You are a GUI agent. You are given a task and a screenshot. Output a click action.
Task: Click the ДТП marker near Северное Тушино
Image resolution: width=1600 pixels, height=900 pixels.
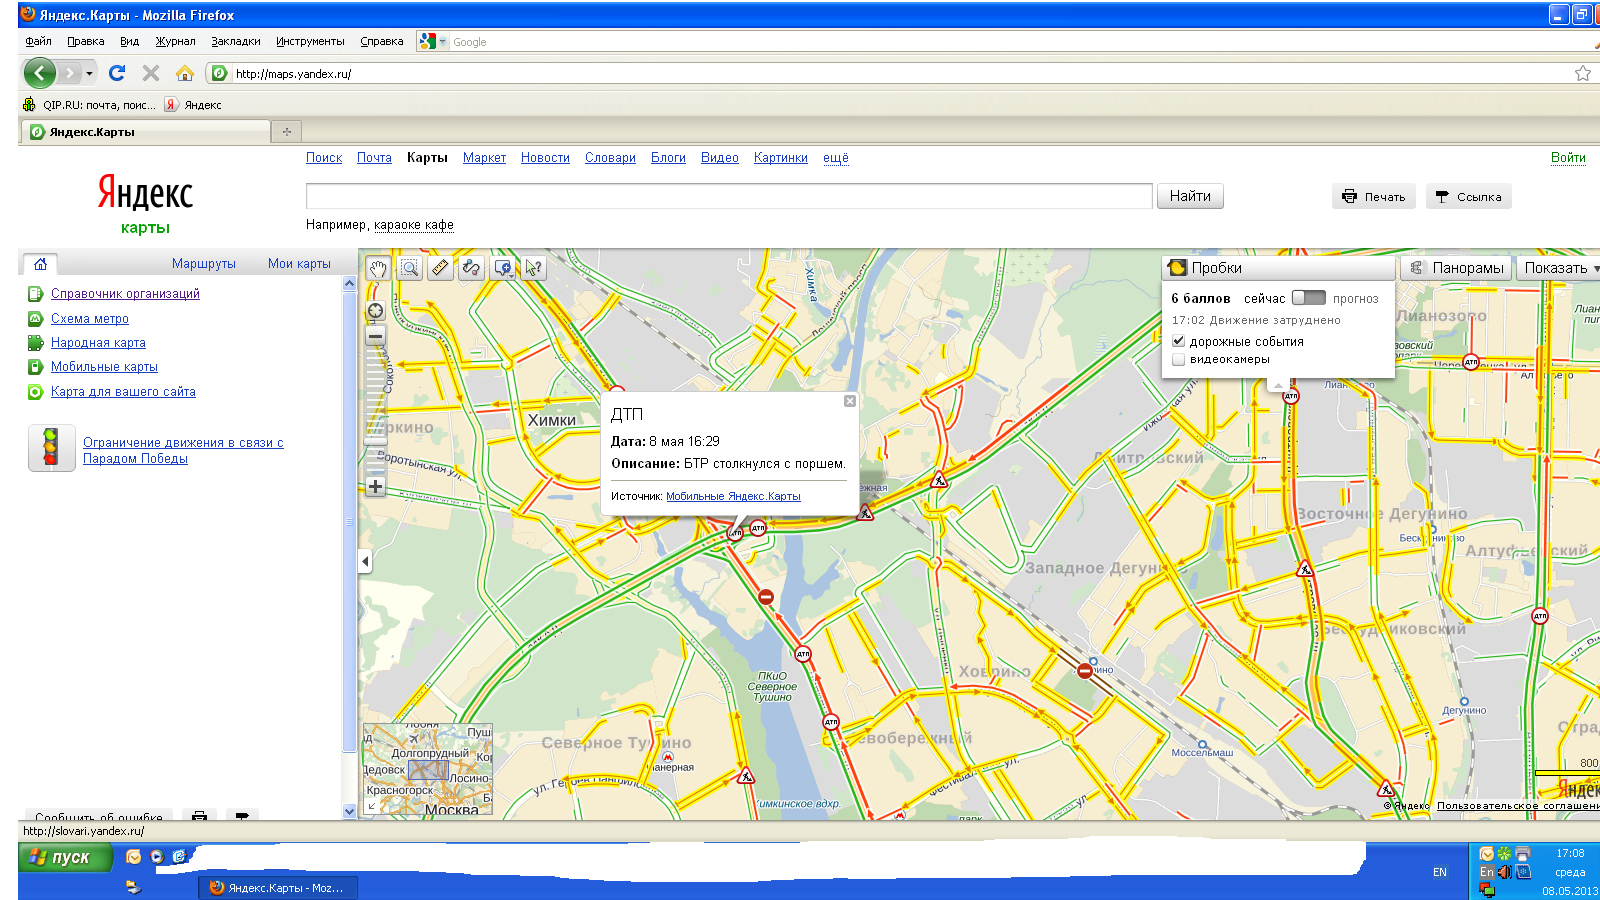coord(831,722)
